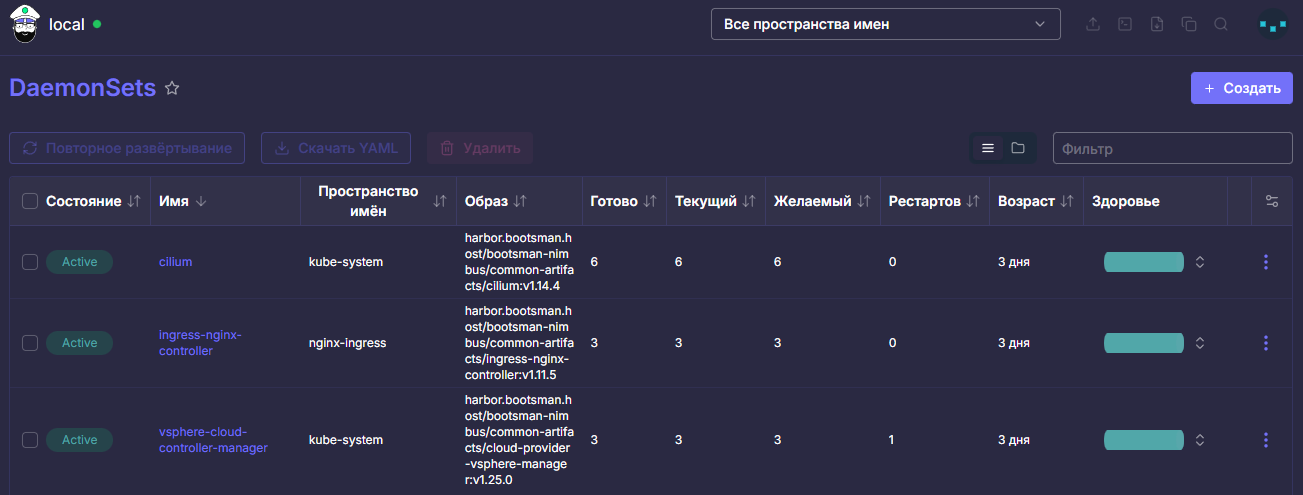
Task: Mark DaemonSets as favorite with the star
Action: coord(172,88)
